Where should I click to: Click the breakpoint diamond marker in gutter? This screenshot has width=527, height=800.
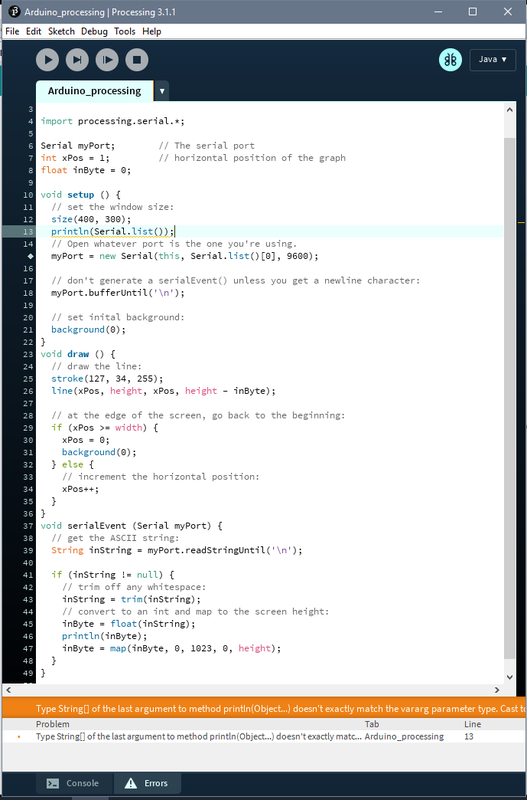tap(30, 256)
